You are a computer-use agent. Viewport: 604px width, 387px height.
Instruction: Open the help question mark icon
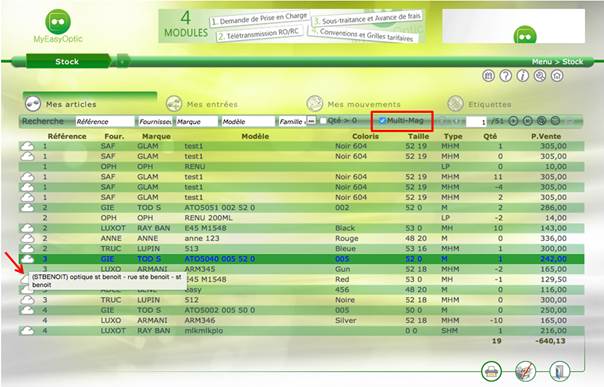click(x=505, y=76)
